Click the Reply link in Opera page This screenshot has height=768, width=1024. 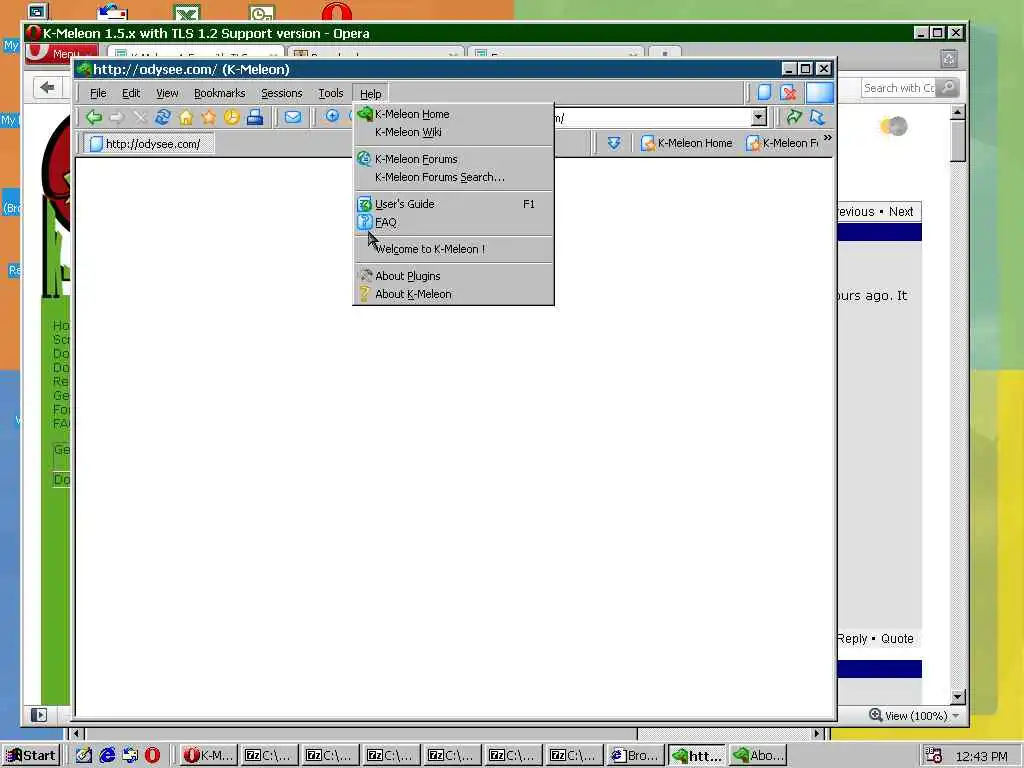point(852,639)
